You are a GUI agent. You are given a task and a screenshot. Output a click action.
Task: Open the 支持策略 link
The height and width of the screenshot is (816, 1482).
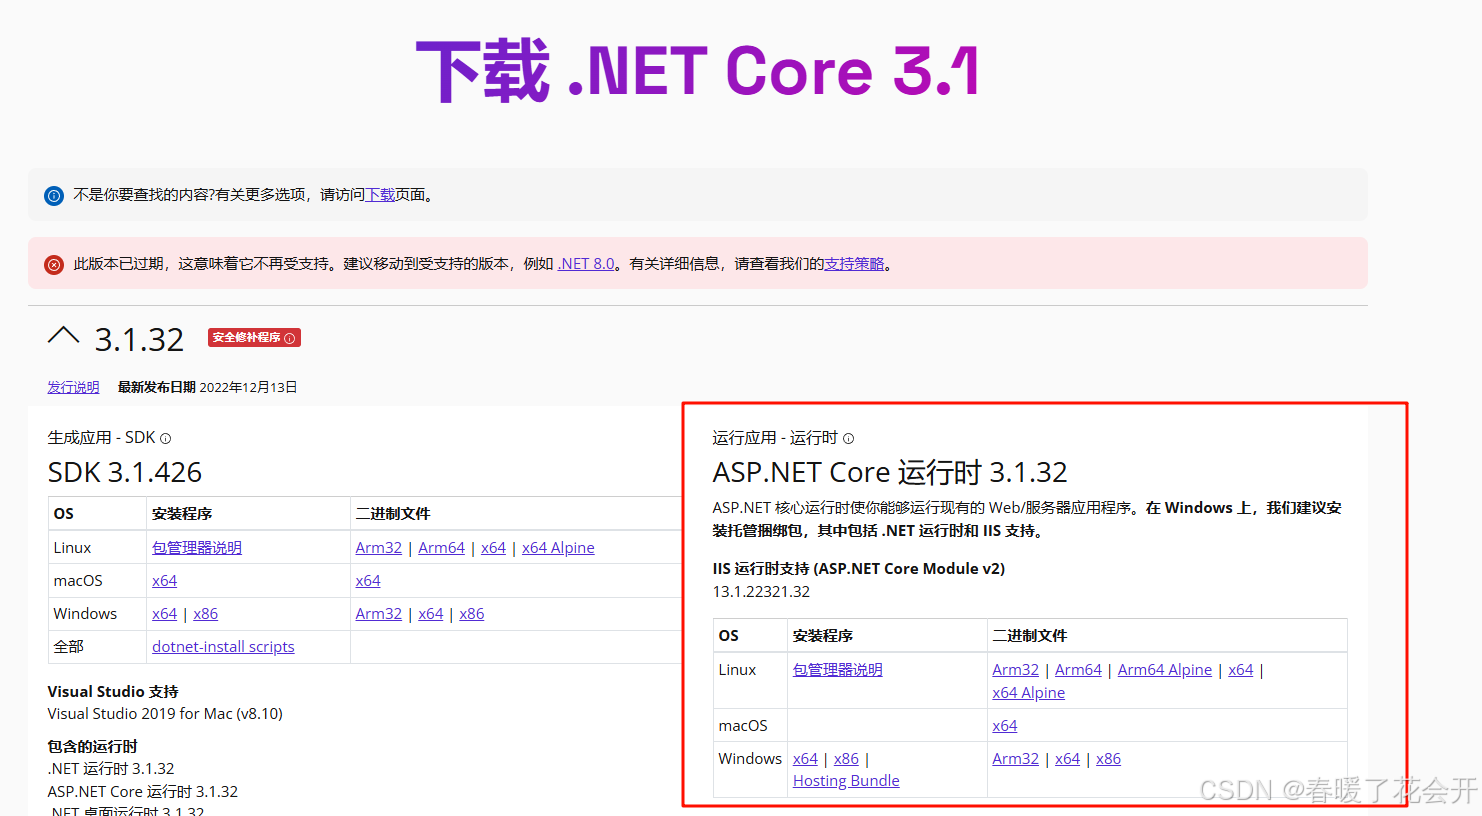click(x=854, y=264)
